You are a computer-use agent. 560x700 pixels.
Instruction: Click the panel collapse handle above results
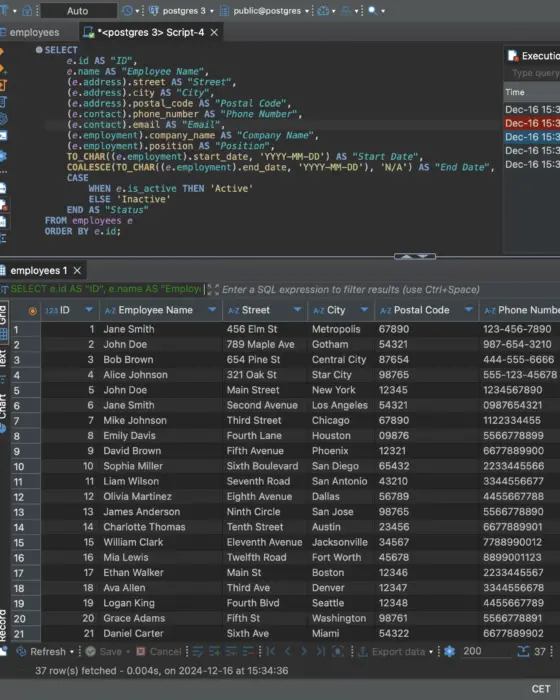tap(414, 256)
